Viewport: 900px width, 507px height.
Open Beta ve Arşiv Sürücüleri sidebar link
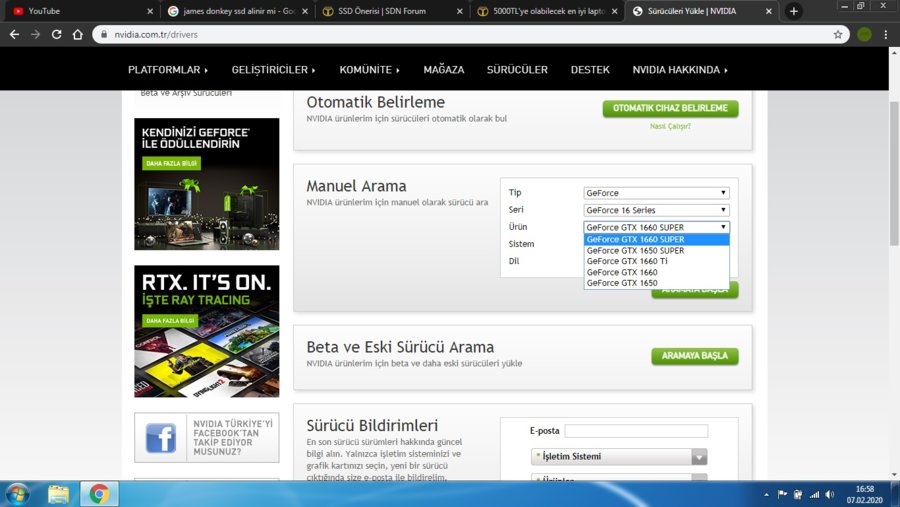click(186, 93)
